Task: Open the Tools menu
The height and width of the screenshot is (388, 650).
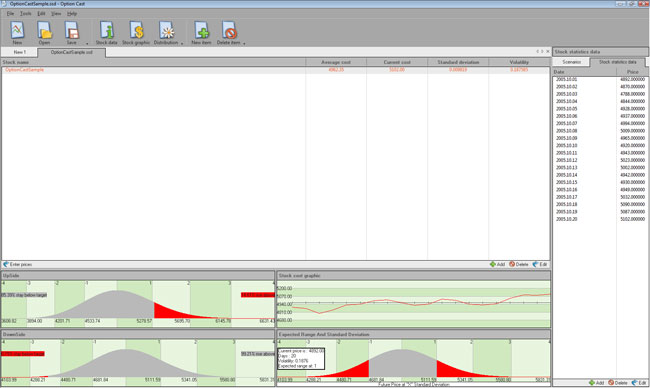Action: (x=26, y=14)
